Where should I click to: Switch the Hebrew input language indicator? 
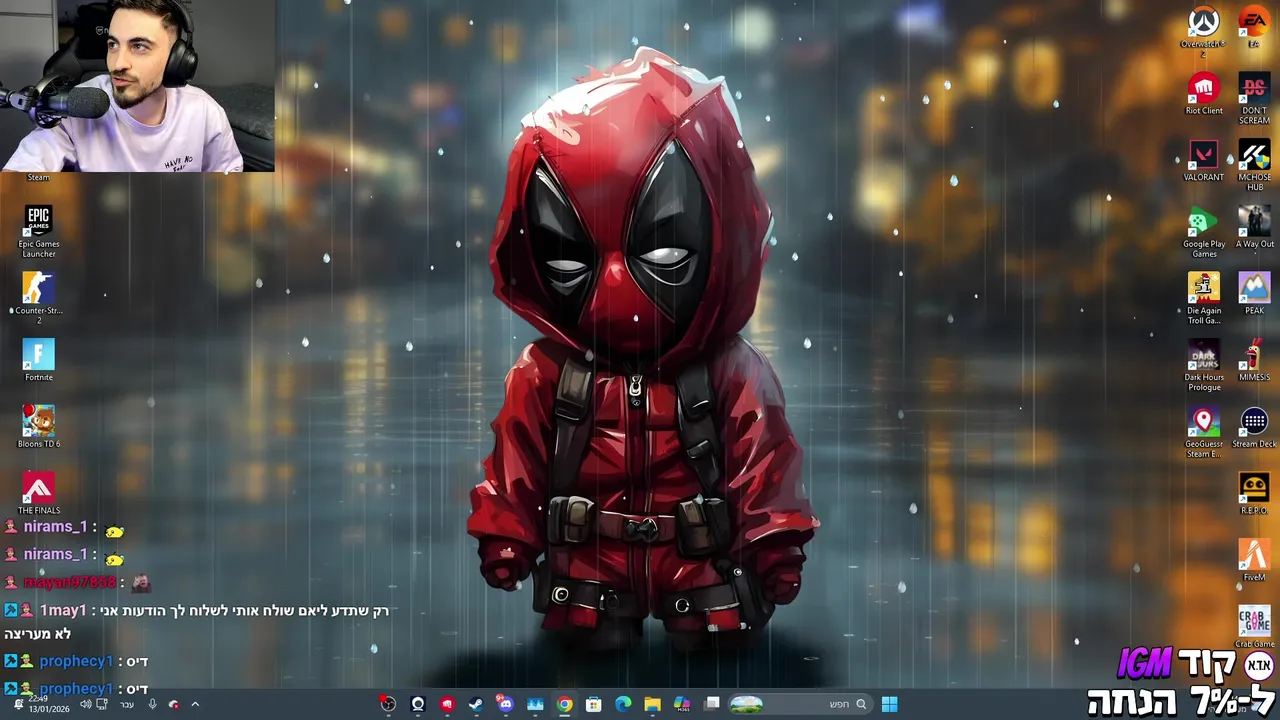127,704
